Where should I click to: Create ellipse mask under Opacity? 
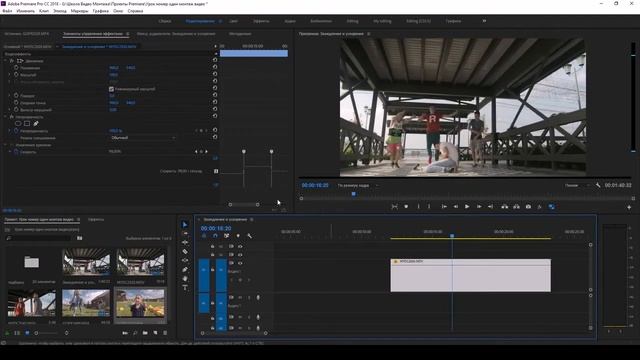18,123
